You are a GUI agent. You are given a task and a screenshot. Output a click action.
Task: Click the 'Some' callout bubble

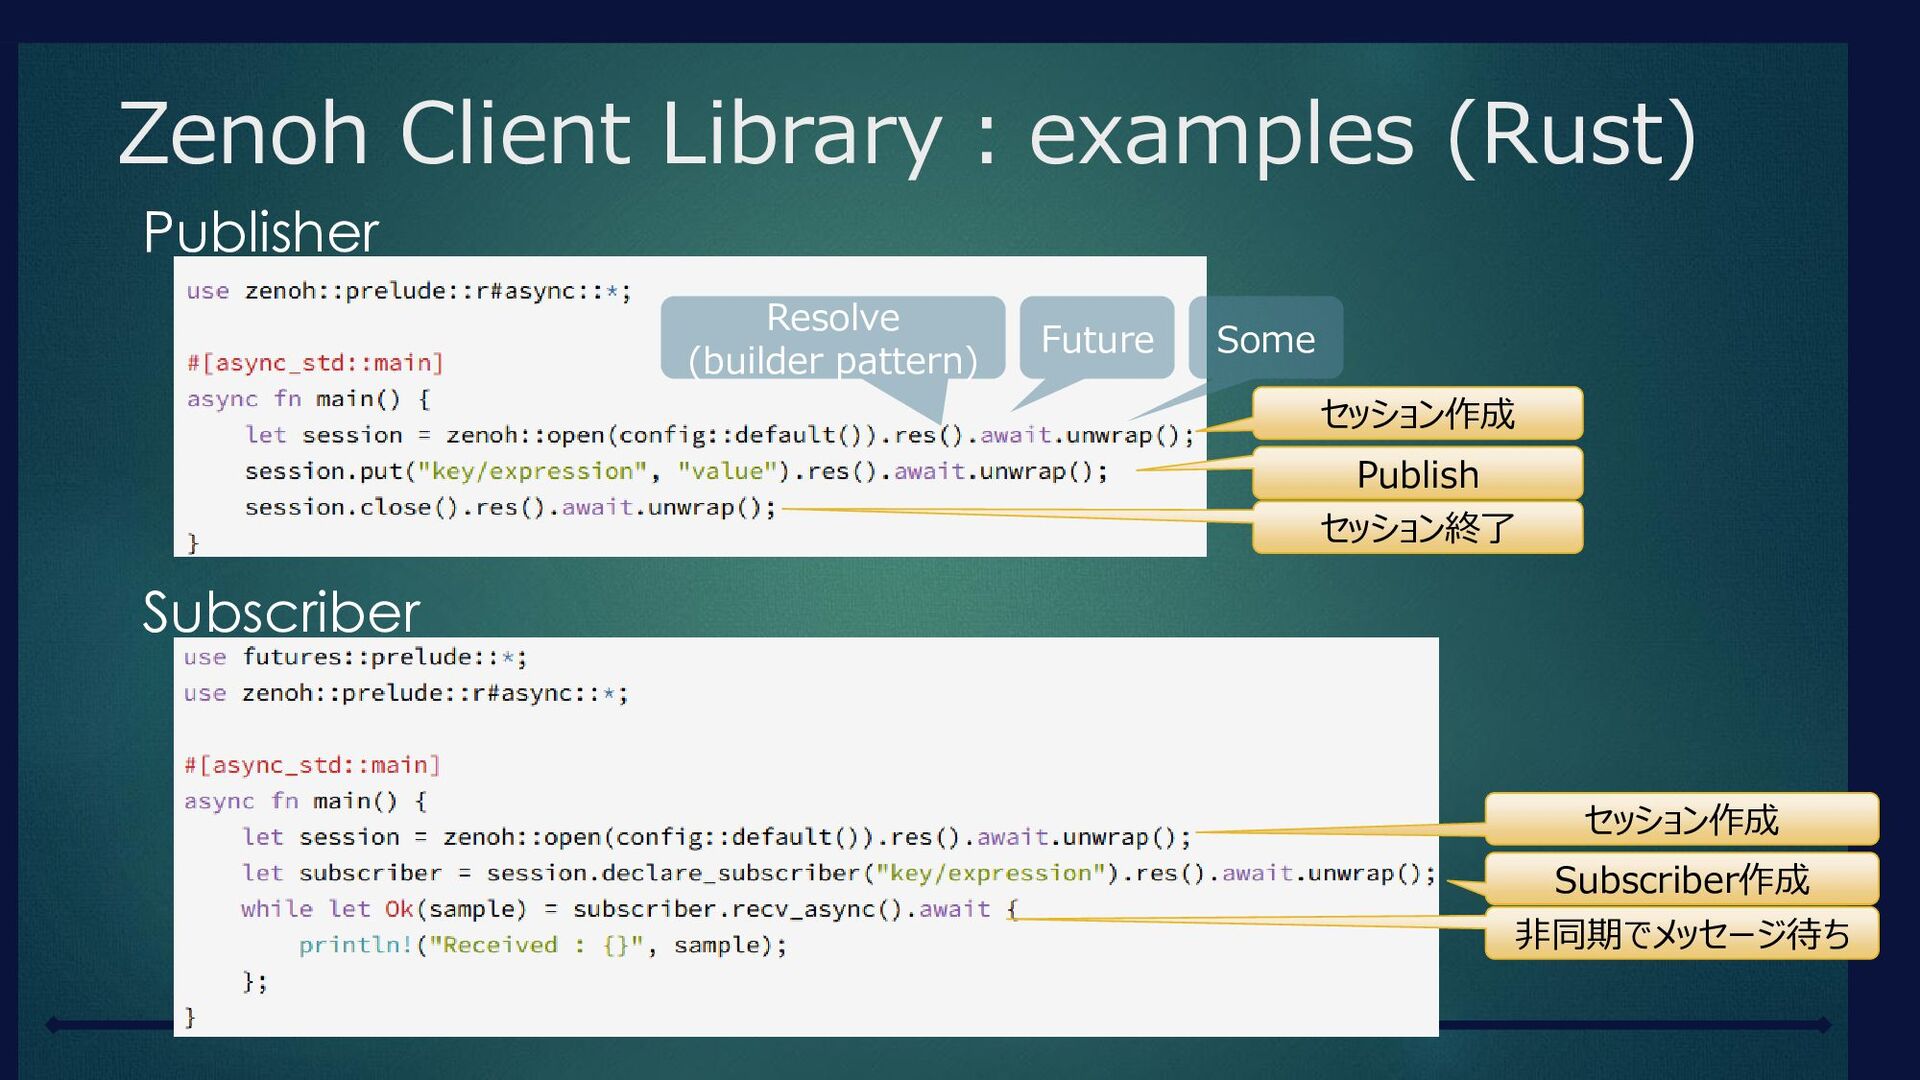click(1264, 339)
